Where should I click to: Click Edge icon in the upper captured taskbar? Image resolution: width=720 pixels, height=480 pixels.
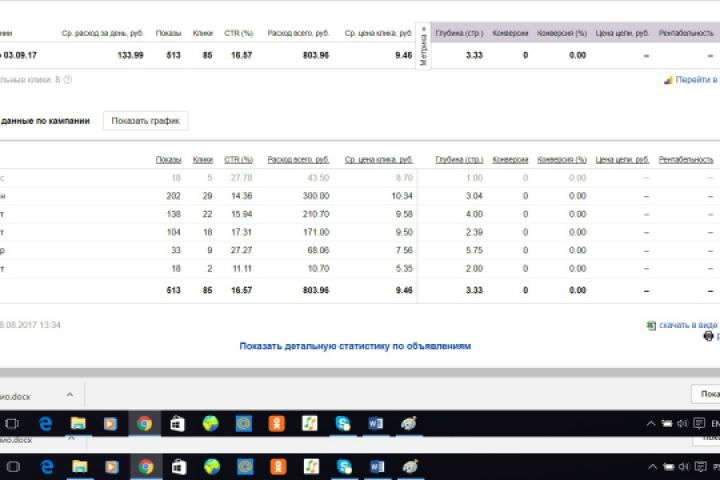click(45, 424)
